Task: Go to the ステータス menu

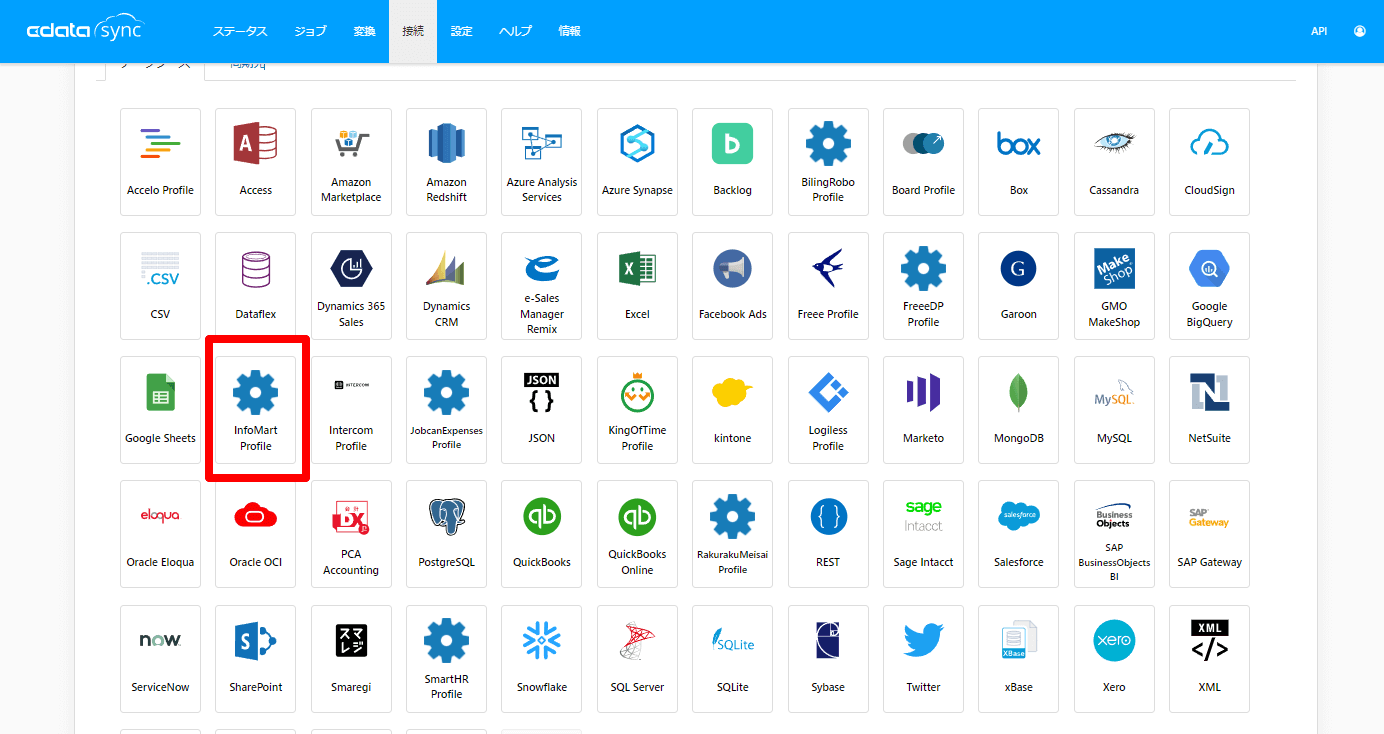Action: [240, 31]
